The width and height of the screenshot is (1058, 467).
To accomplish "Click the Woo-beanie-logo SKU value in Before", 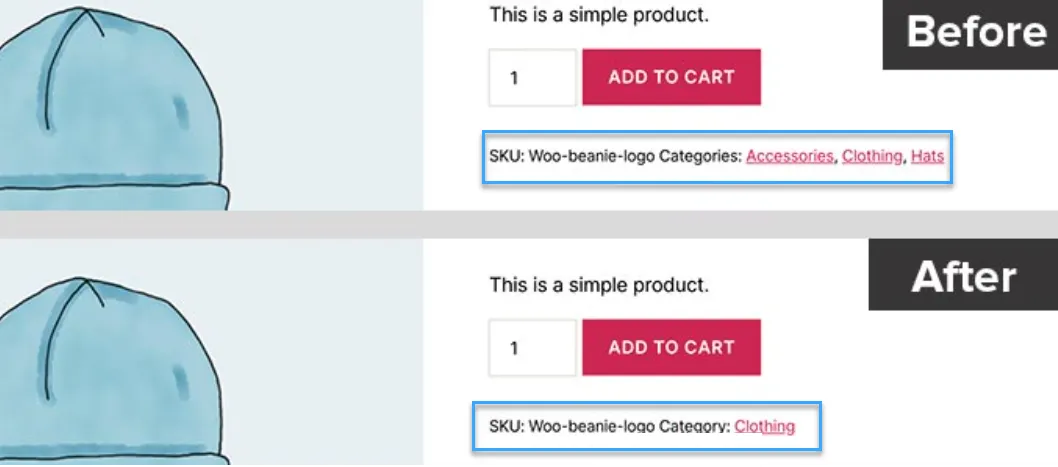I will click(x=591, y=156).
